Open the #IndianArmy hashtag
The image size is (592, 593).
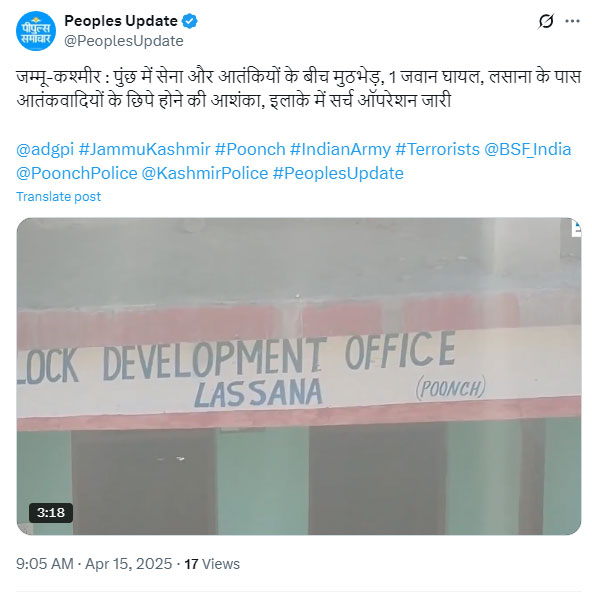pyautogui.click(x=340, y=149)
